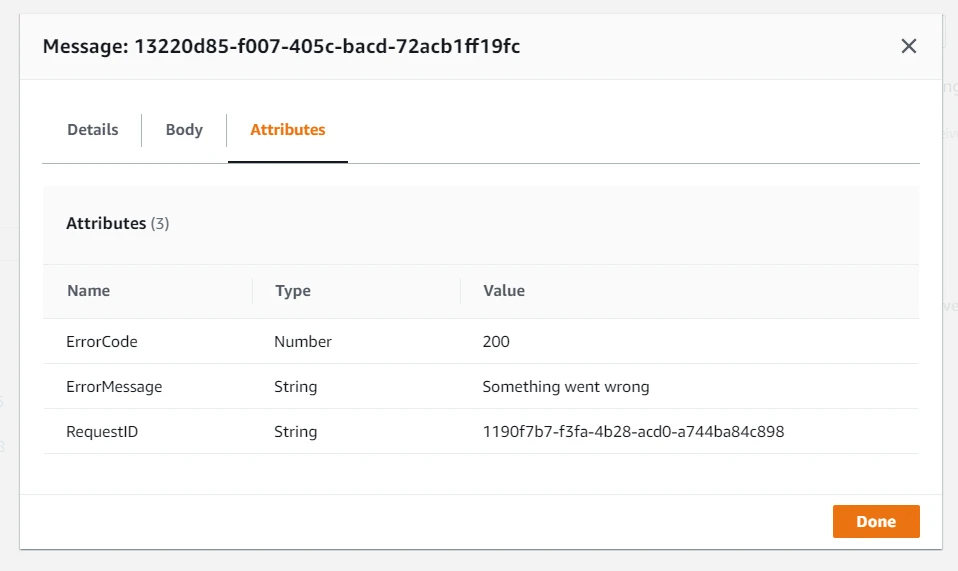Click the ErrorCode value 200
Image resolution: width=958 pixels, height=571 pixels.
coord(496,342)
